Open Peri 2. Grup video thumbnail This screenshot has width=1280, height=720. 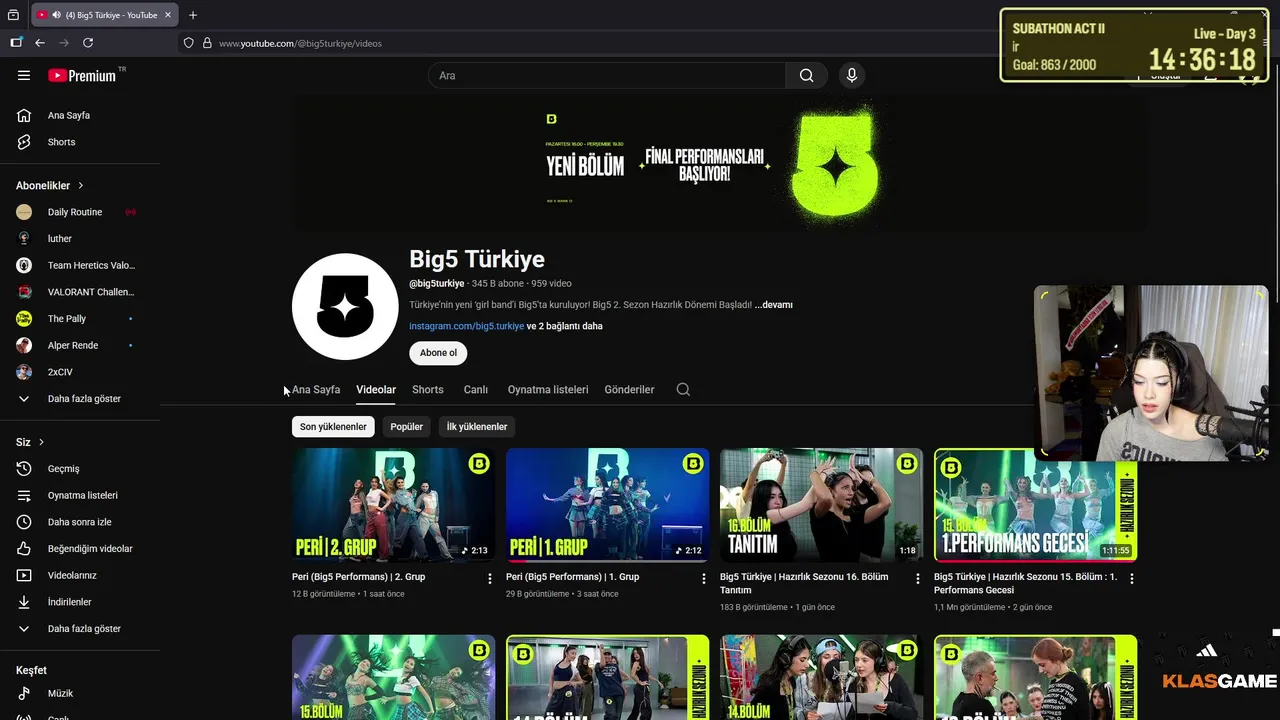coord(393,505)
